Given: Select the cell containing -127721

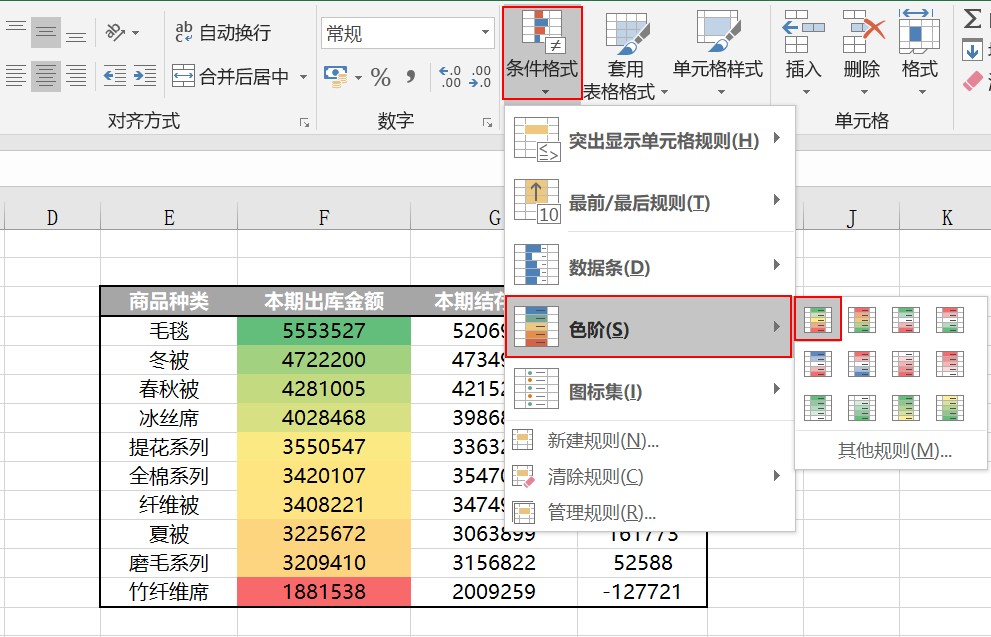Looking at the screenshot, I should (641, 592).
